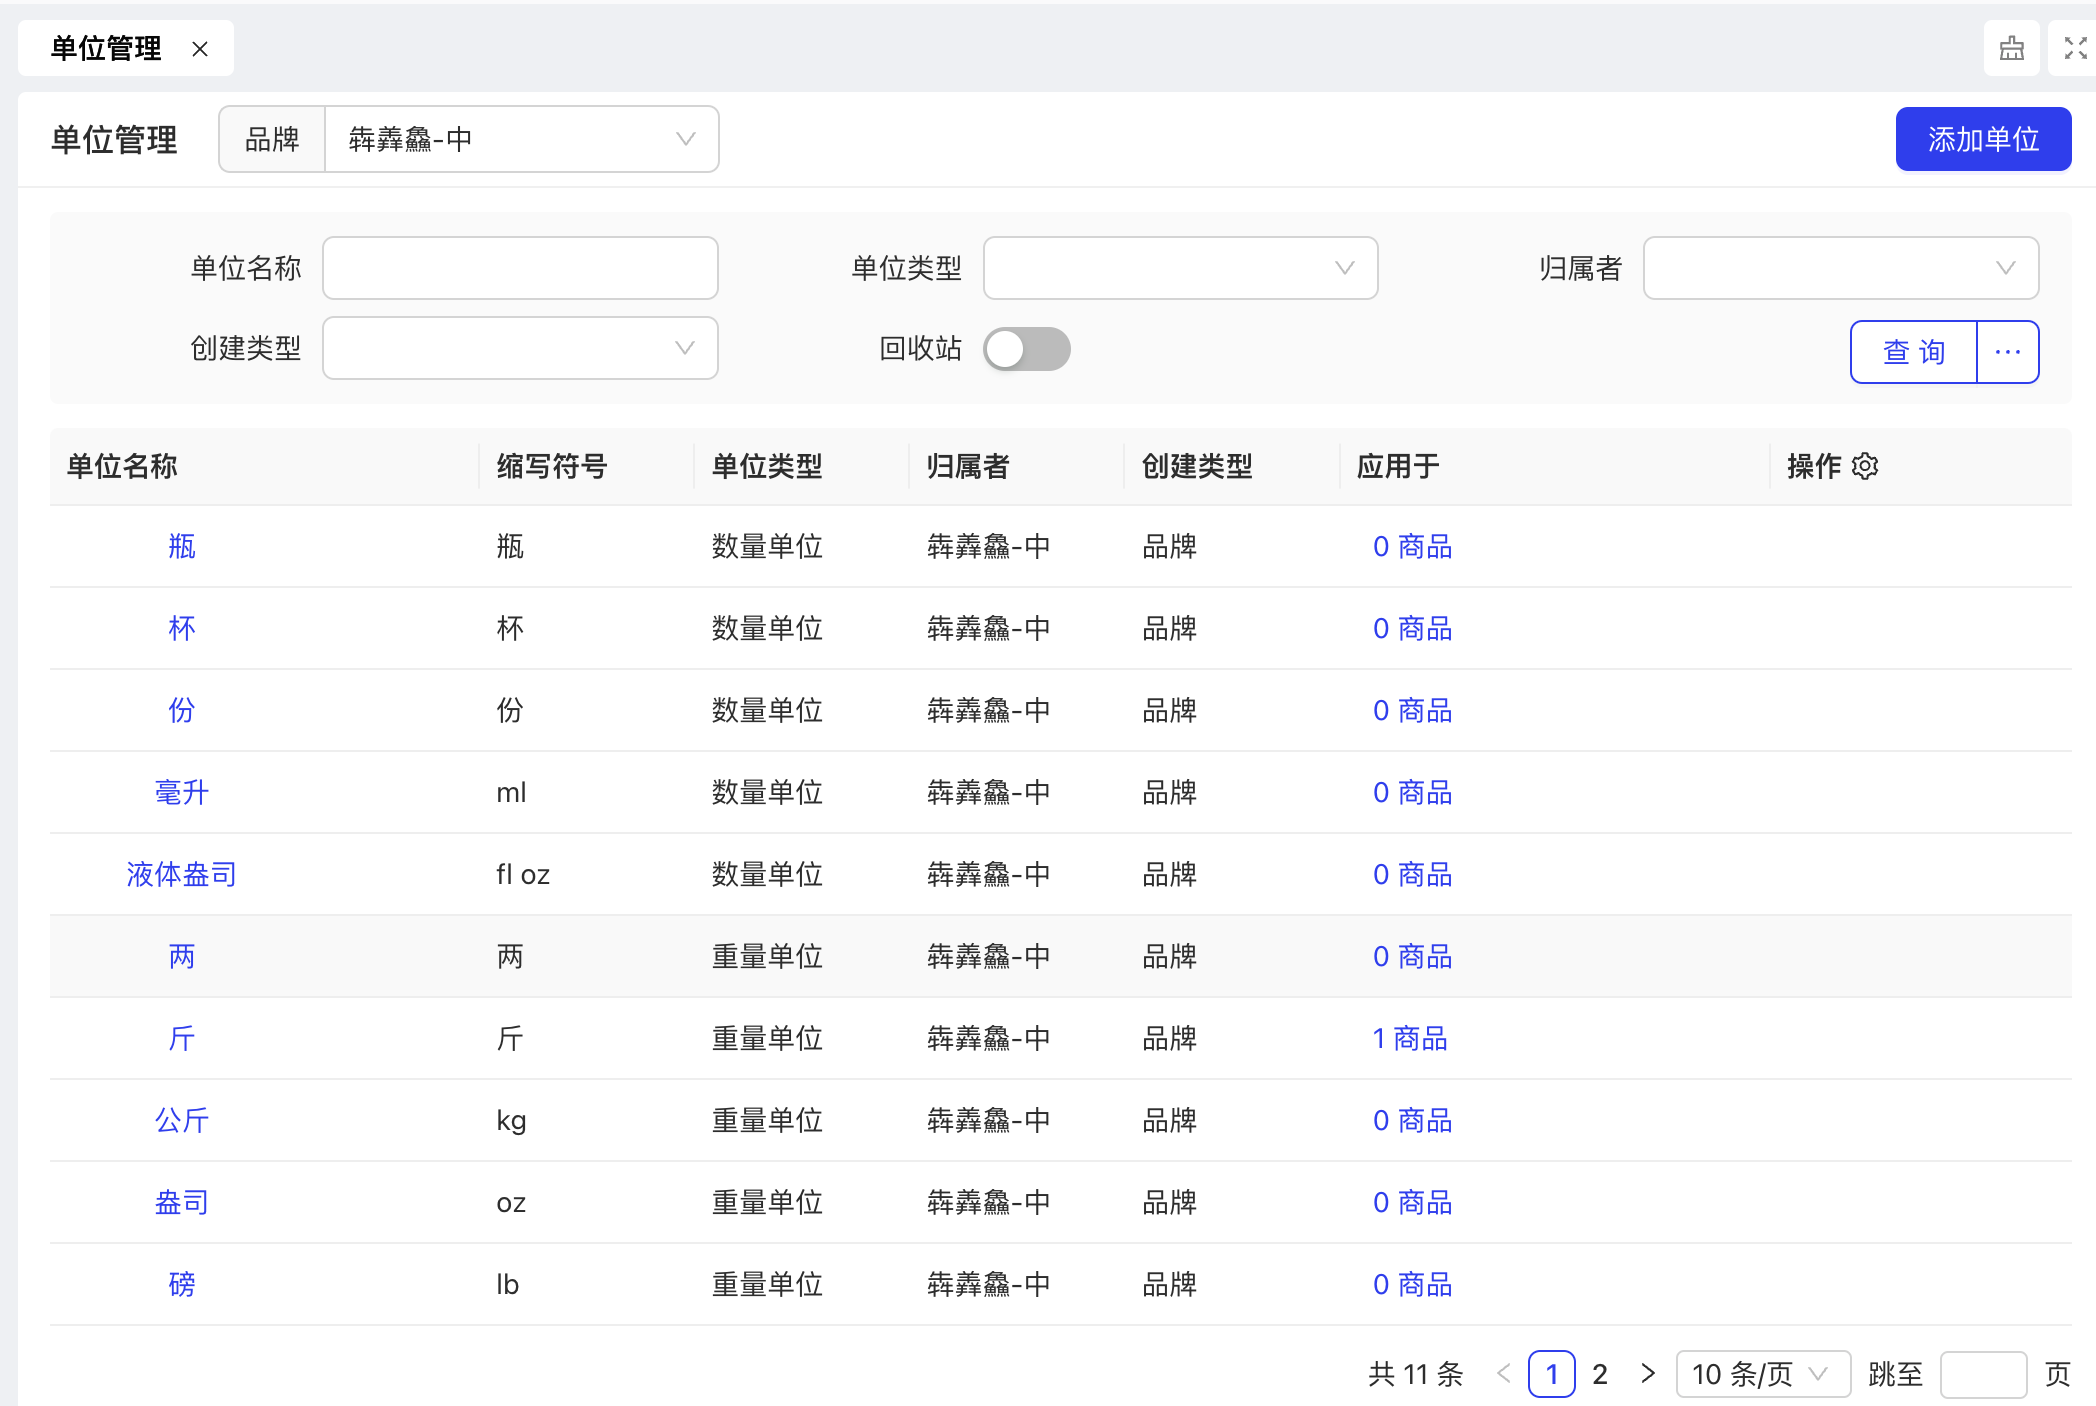The height and width of the screenshot is (1406, 2096).
Task: Click 重量单位 type cell in 两 row
Action: coord(767,956)
